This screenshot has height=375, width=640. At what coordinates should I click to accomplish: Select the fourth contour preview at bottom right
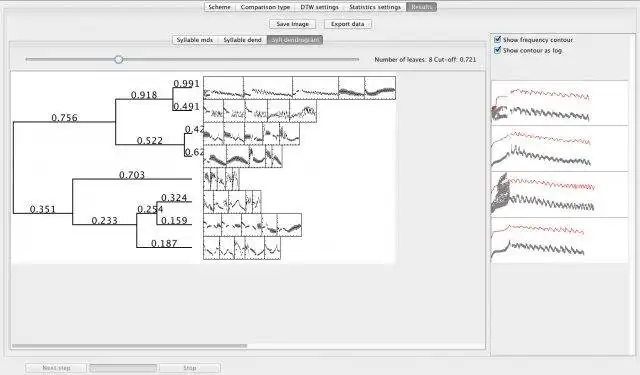560,240
